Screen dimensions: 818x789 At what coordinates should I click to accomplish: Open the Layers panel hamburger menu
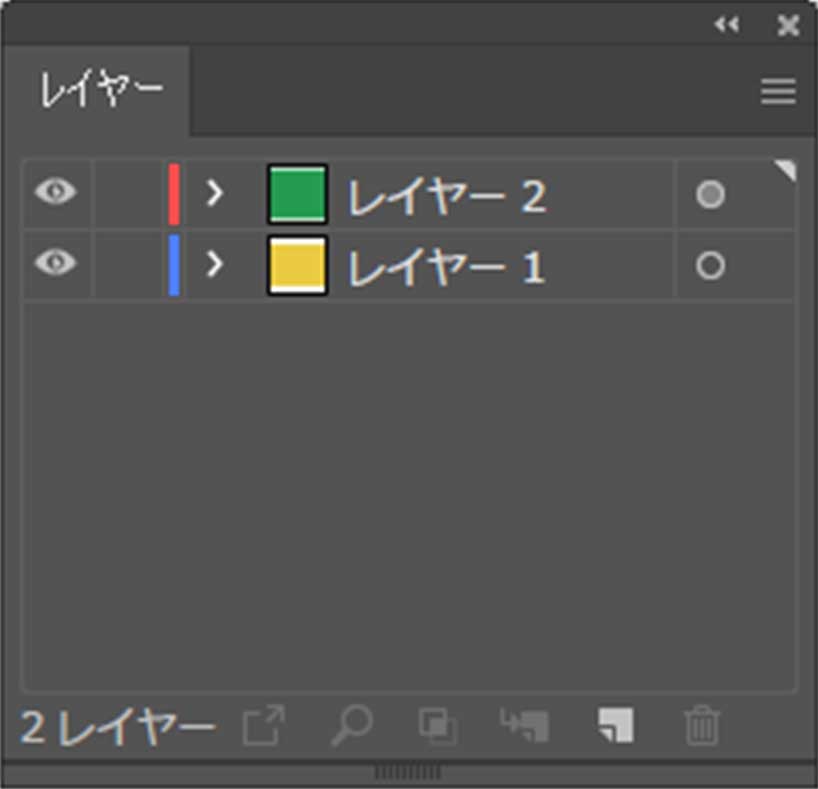[x=778, y=91]
